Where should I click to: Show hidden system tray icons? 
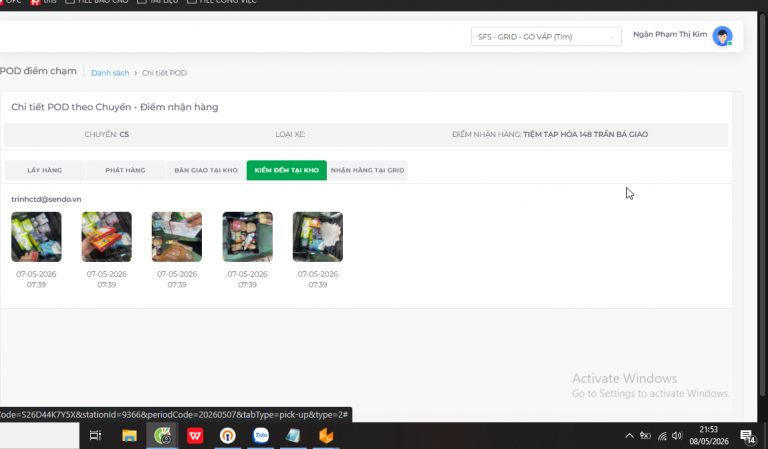pos(629,436)
